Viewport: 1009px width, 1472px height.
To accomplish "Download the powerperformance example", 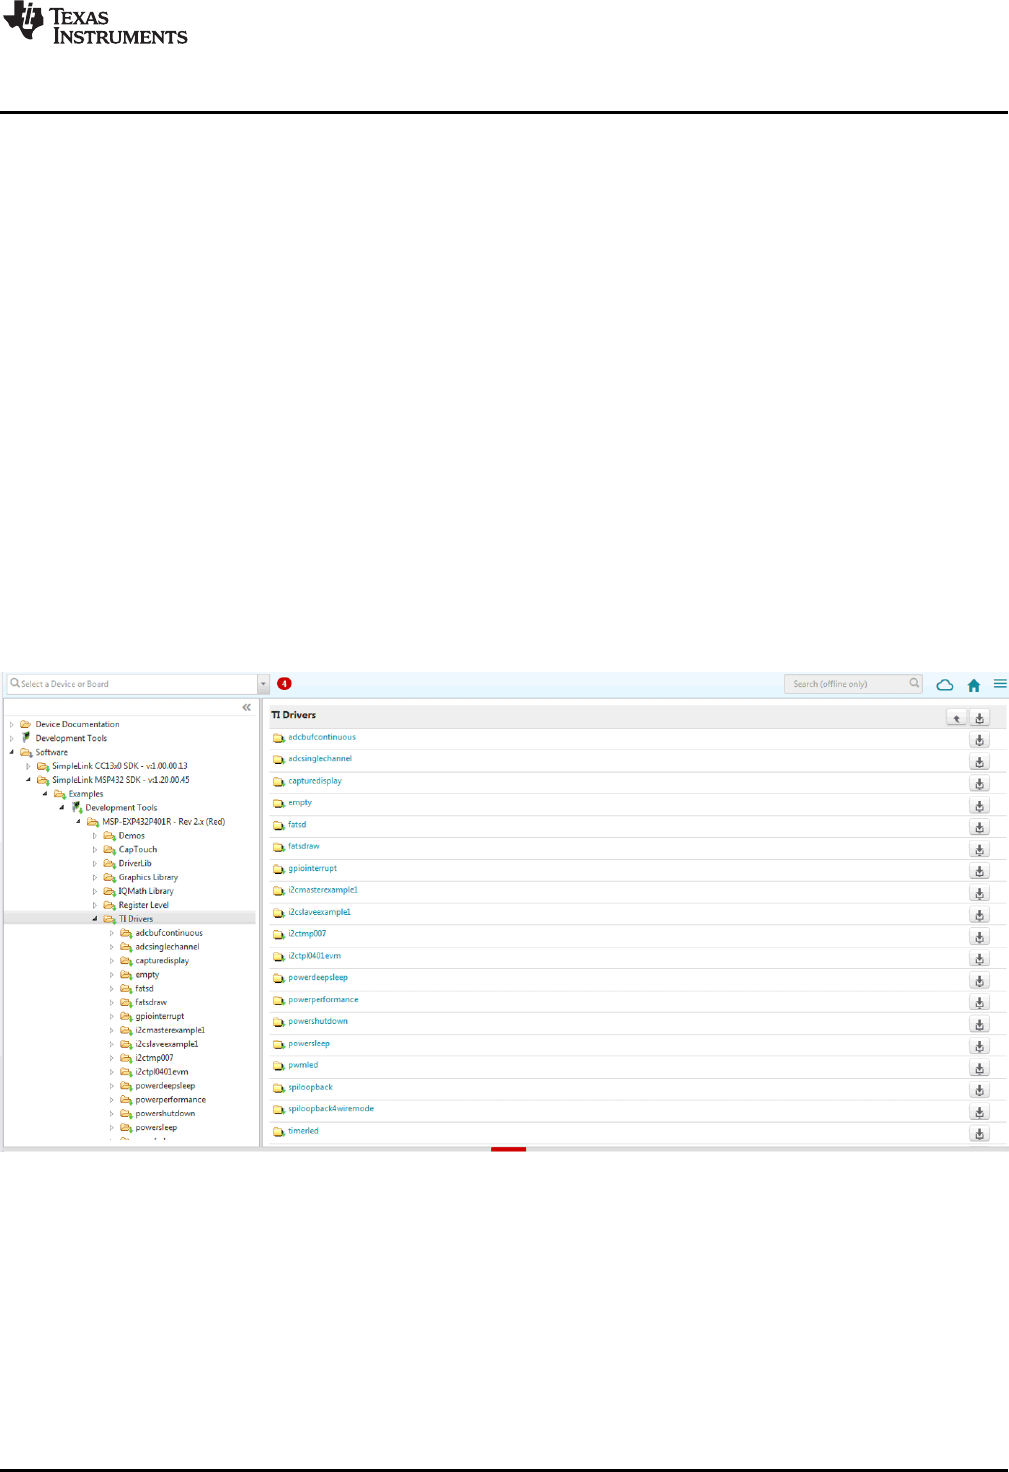I will [980, 1002].
